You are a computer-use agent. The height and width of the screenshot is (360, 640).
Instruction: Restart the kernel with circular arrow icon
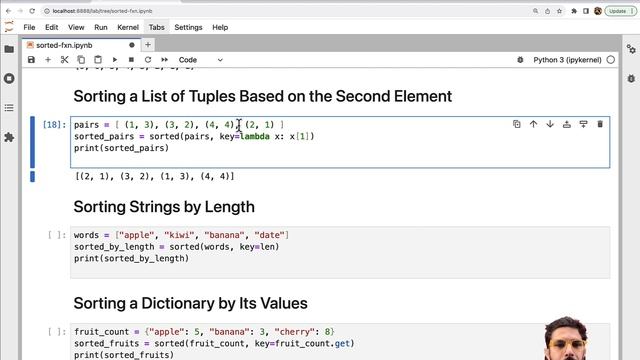point(148,60)
